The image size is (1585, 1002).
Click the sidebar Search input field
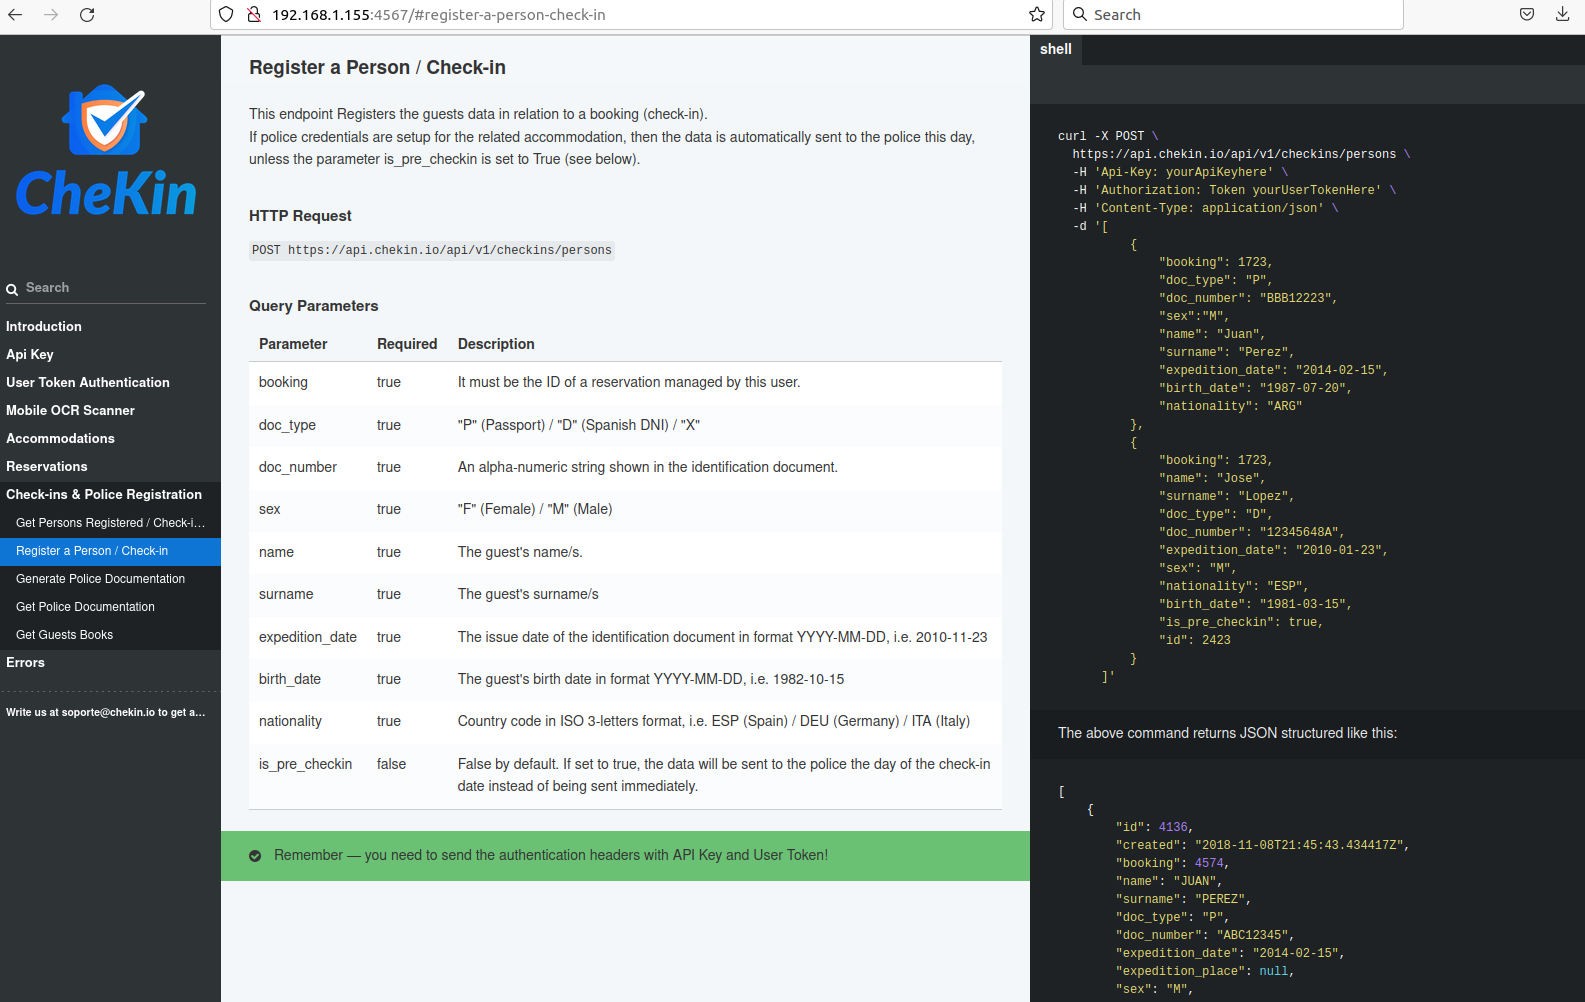(x=110, y=288)
